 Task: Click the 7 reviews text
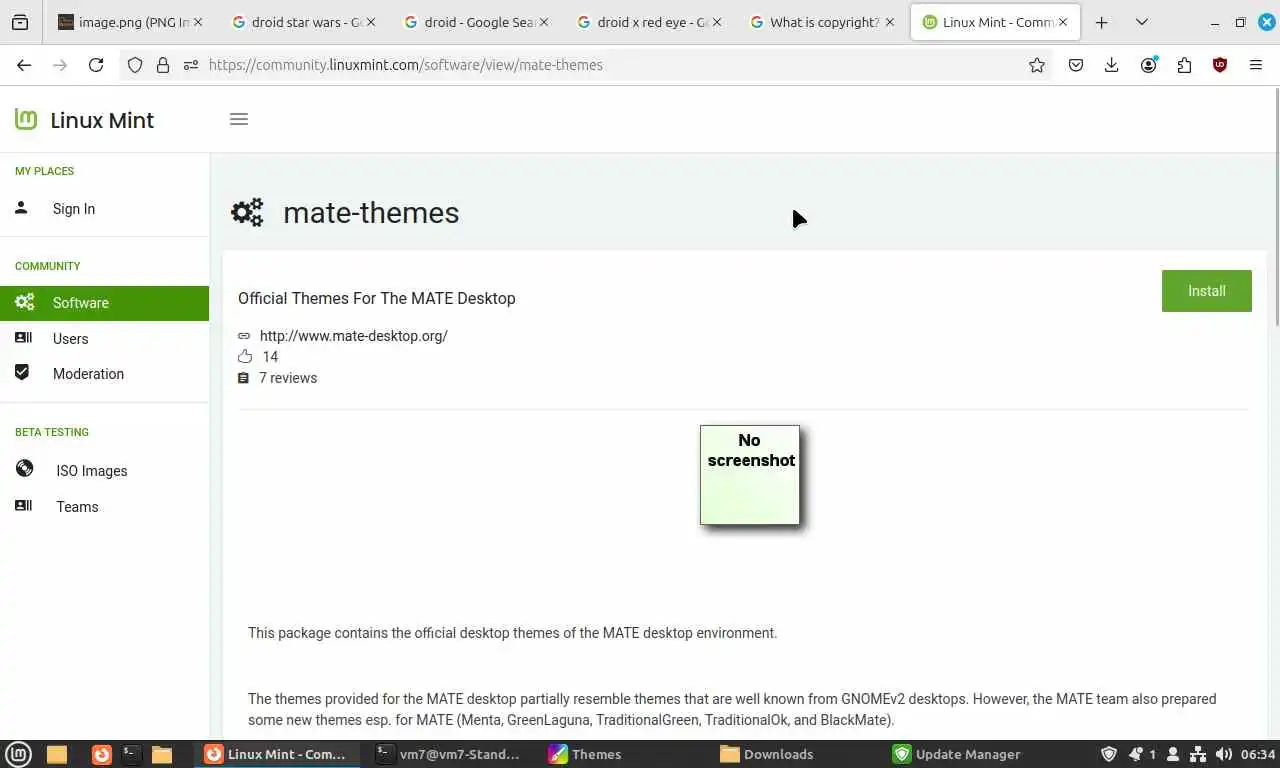[x=288, y=378]
